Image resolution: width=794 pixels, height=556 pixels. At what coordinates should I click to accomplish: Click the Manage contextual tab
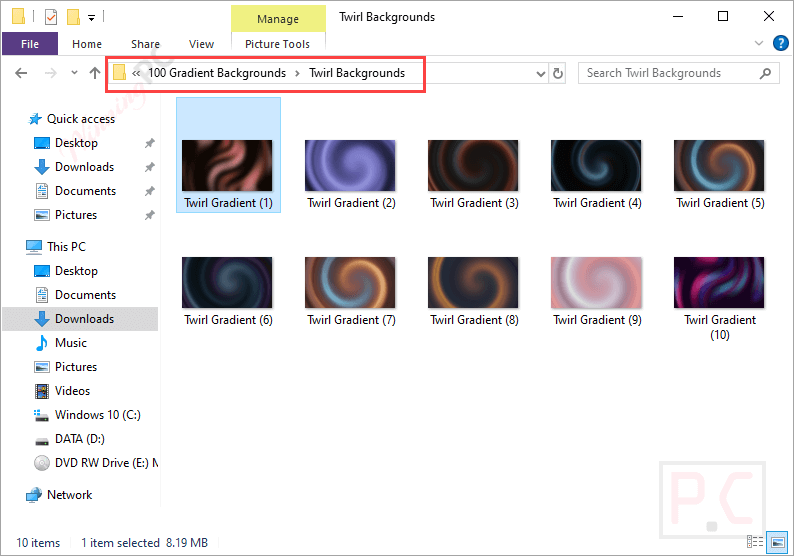[x=278, y=19]
